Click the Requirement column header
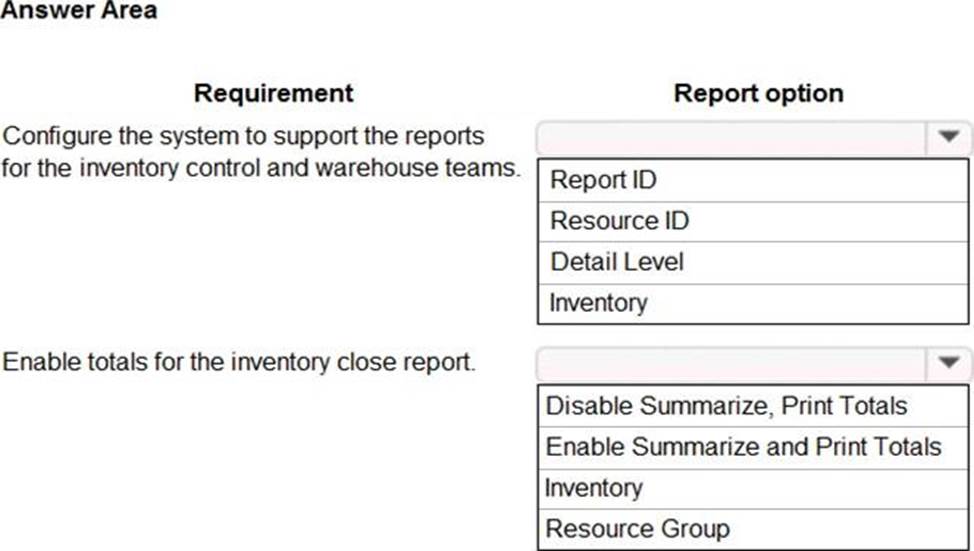This screenshot has width=974, height=551. 273,93
